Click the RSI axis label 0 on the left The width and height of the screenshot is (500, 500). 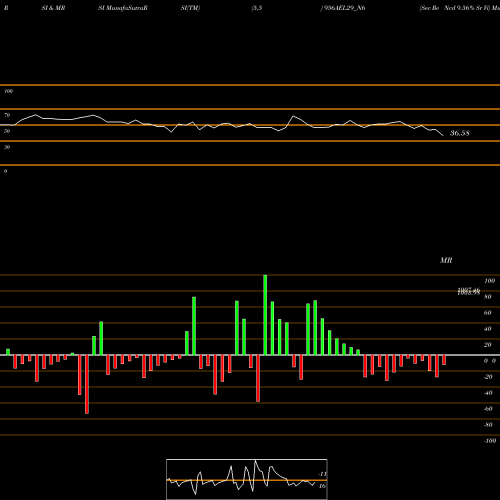click(x=5, y=171)
